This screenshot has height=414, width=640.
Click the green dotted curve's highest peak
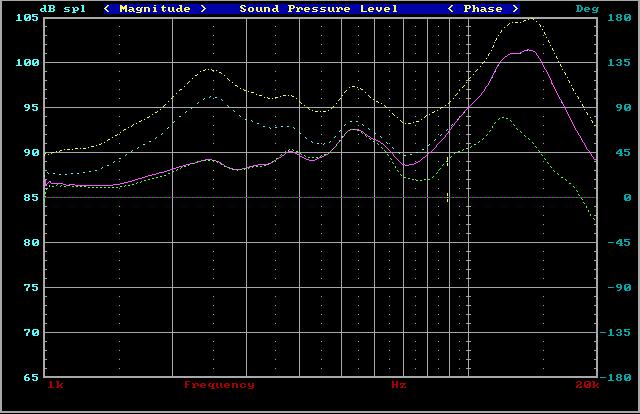[503, 117]
